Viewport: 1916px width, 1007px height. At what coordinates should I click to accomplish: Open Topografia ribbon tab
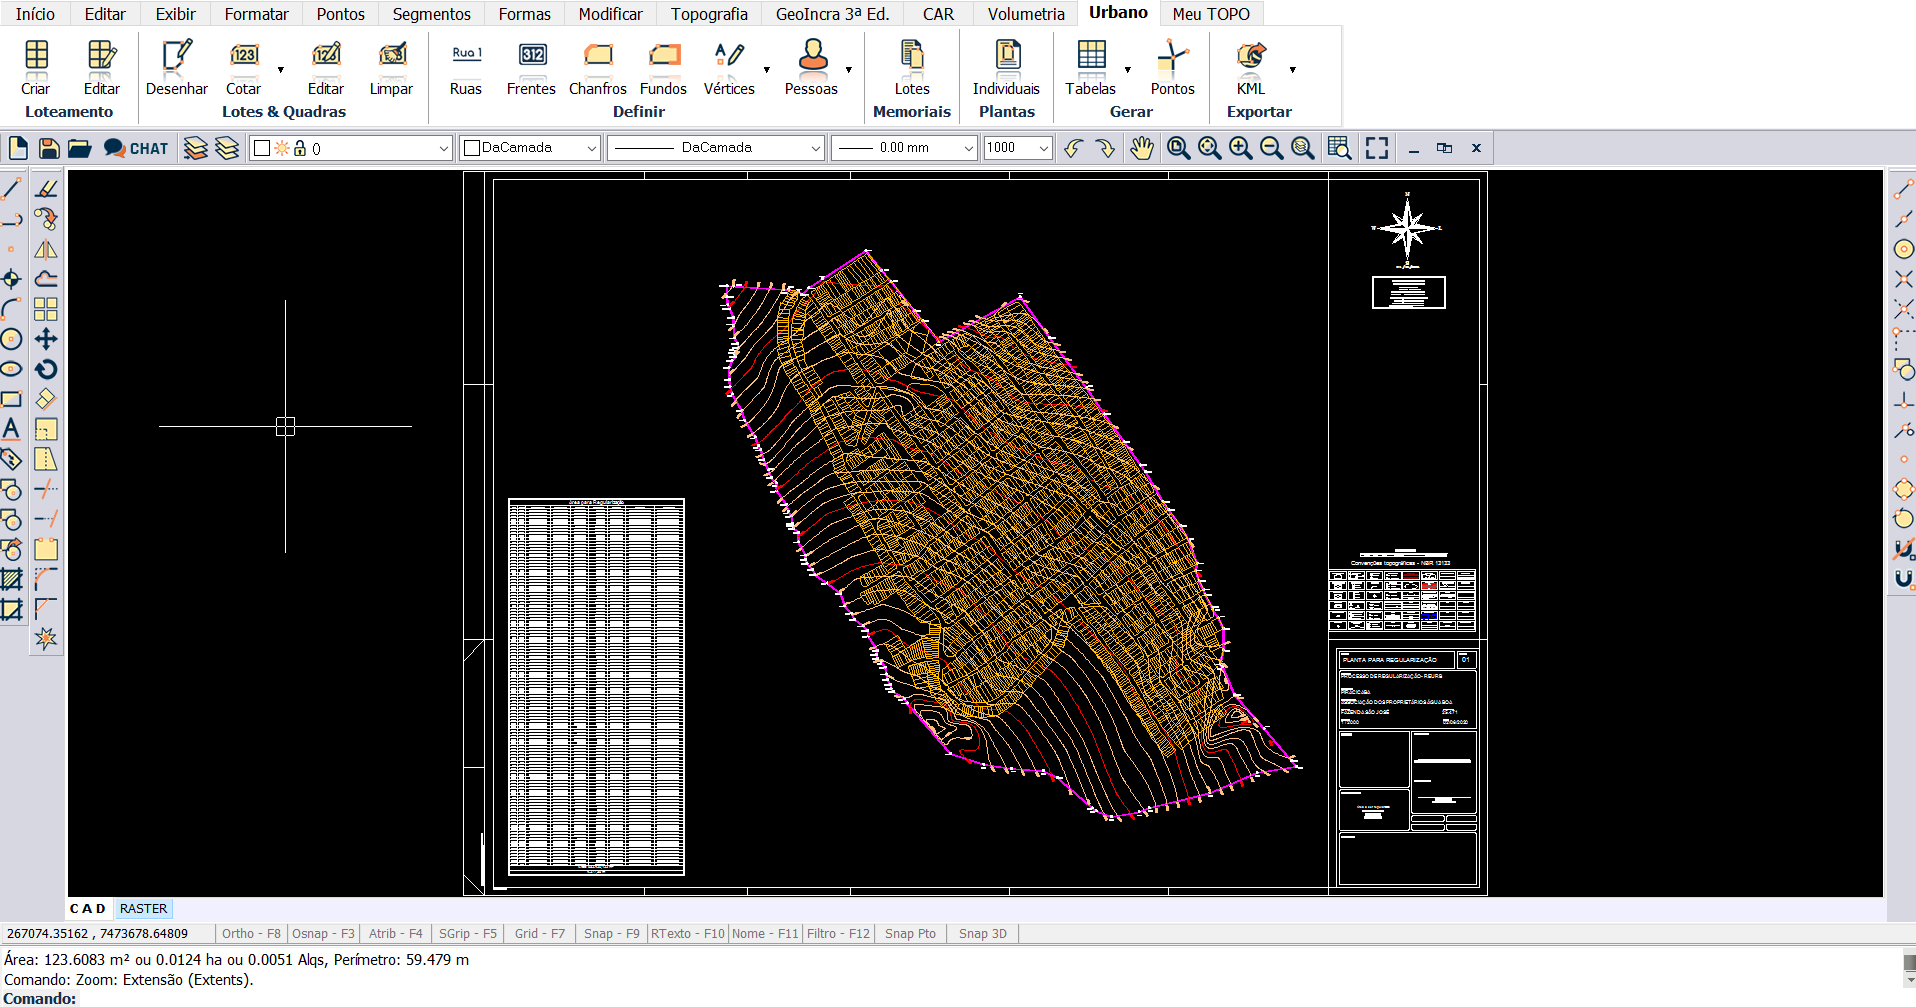pyautogui.click(x=709, y=14)
